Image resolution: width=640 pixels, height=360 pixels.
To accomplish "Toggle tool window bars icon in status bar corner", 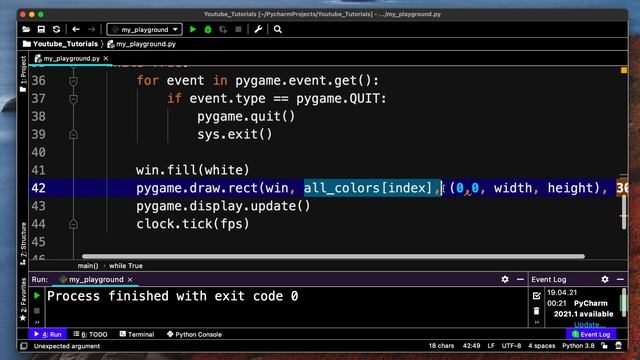I will (24, 346).
